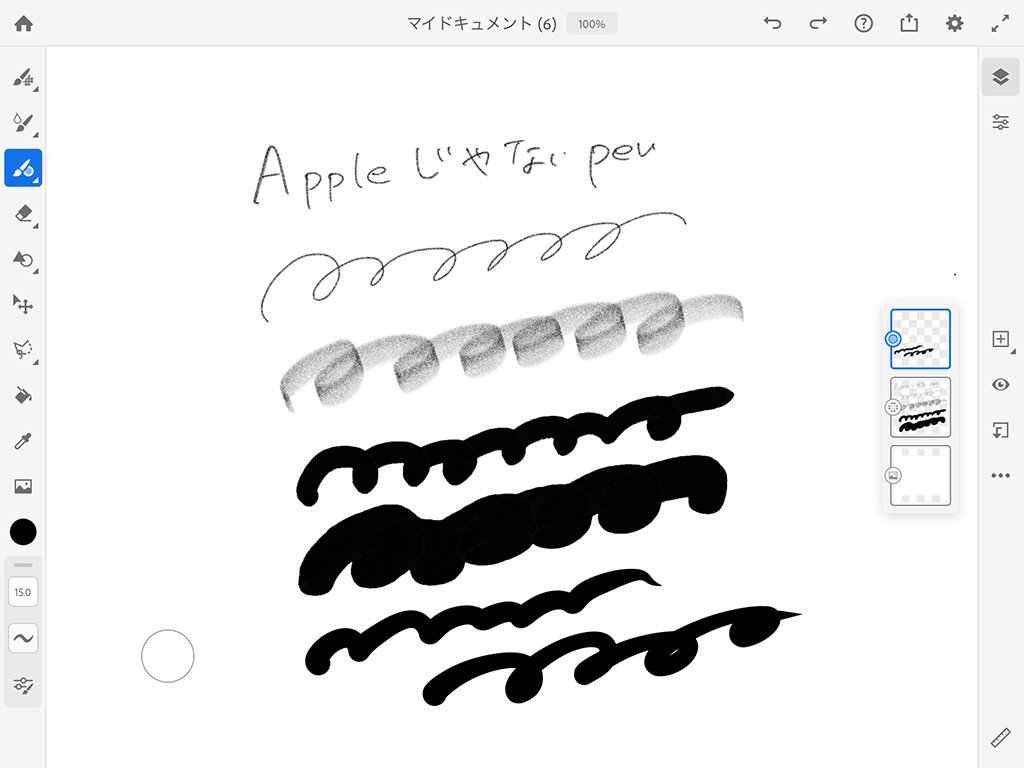1024x768 pixels.
Task: Open the brush settings sliders
Action: (x=23, y=684)
